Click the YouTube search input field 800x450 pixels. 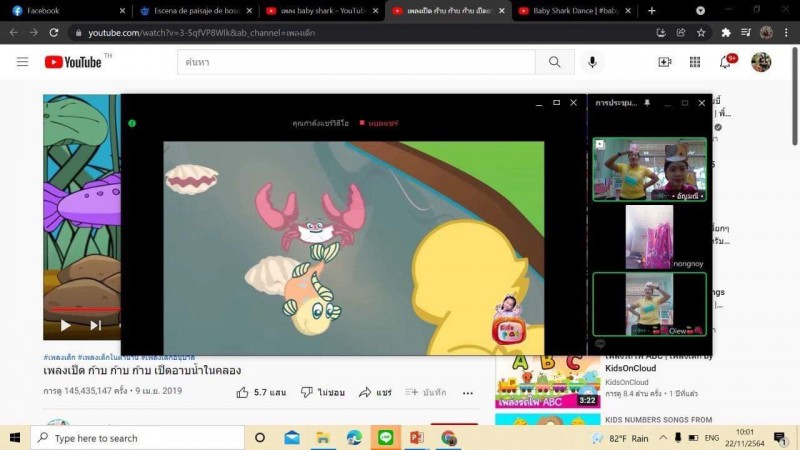(x=355, y=62)
